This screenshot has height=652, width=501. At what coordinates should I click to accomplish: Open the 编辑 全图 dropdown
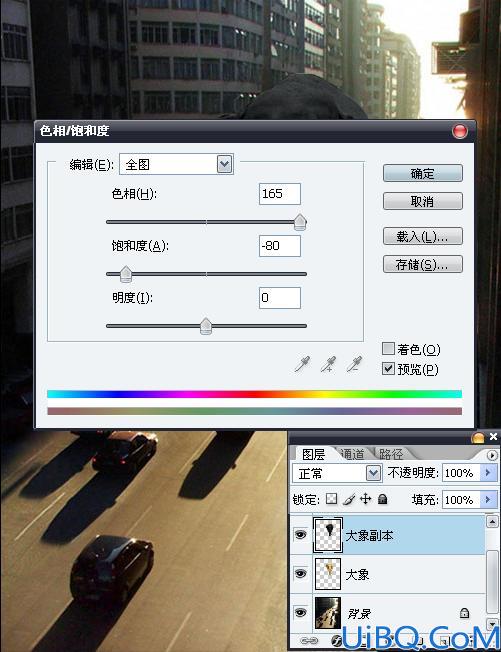tap(225, 164)
